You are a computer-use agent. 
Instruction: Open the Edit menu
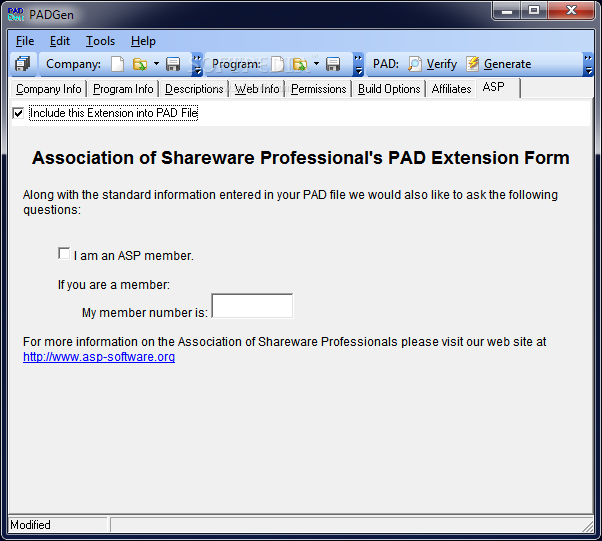pos(60,41)
